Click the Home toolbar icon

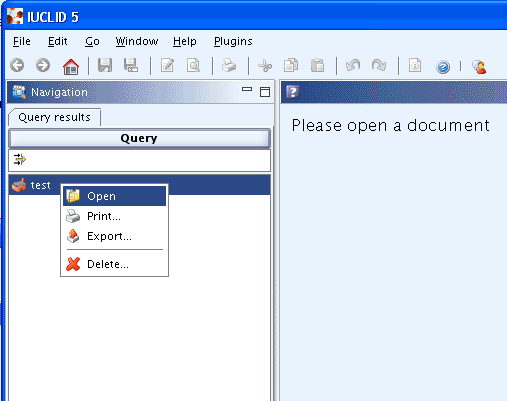[71, 66]
